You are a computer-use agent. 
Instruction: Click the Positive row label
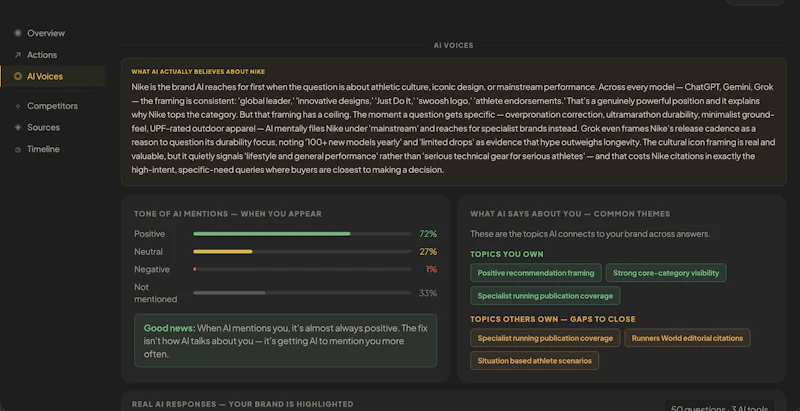(x=149, y=234)
